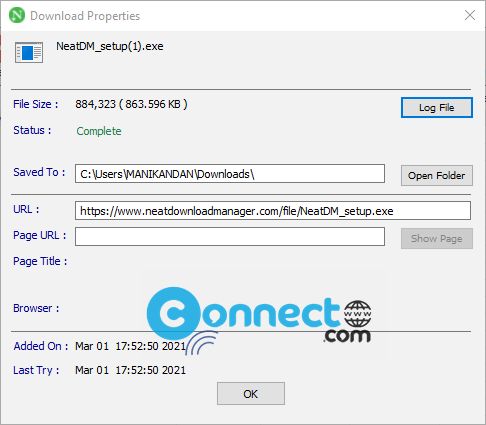Click the Open Folder button
486x425 pixels.
[437, 175]
